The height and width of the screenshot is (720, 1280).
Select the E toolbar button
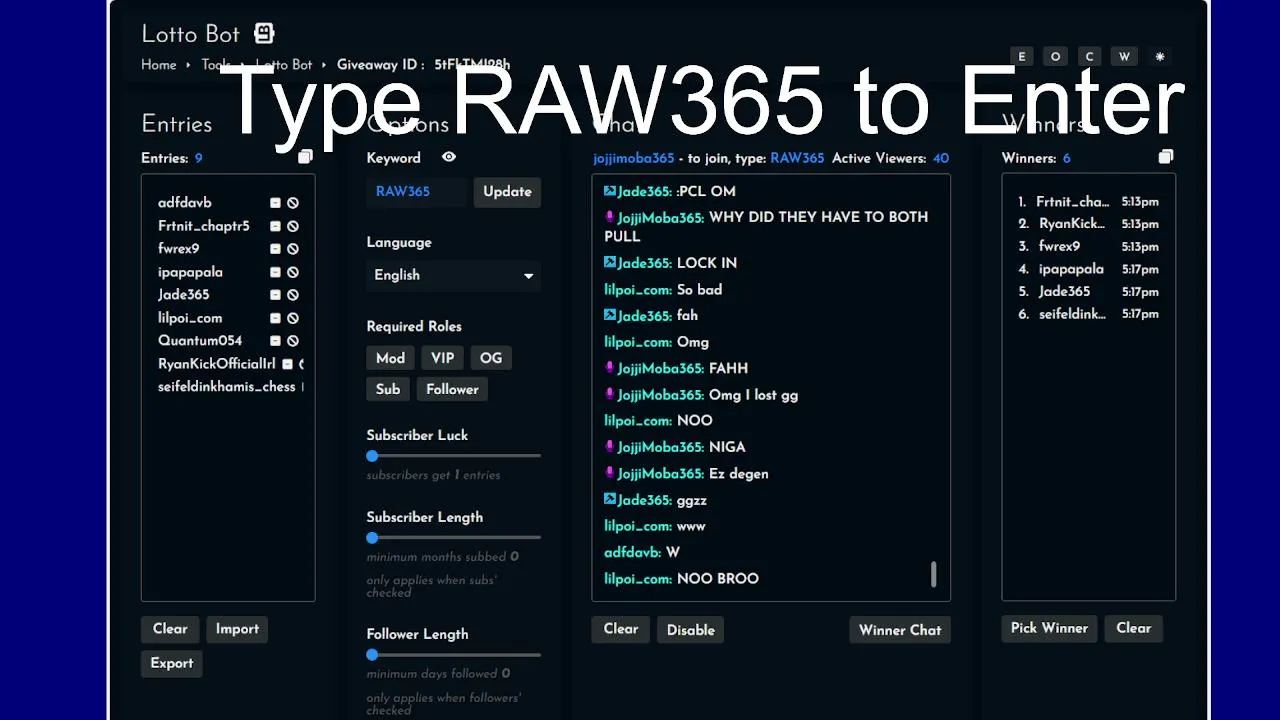tap(1022, 57)
